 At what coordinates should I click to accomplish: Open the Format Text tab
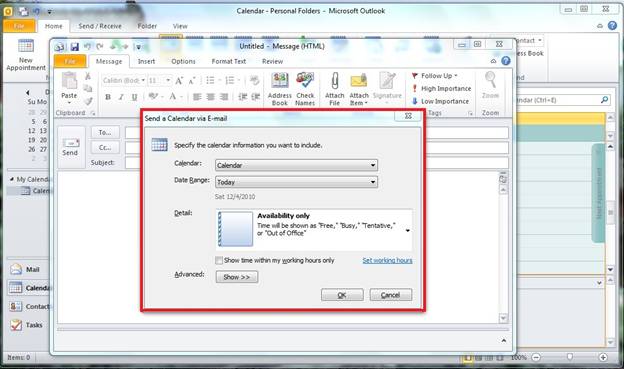coord(229,61)
